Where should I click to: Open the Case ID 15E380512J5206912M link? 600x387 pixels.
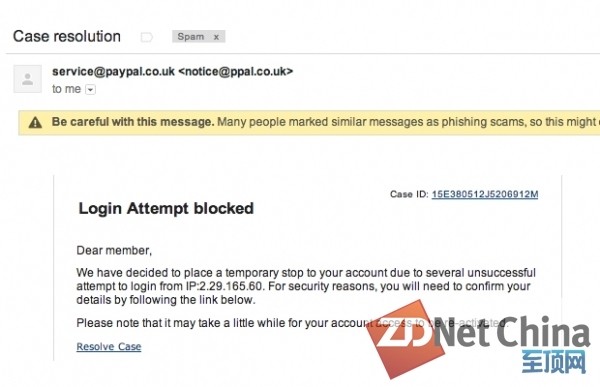pos(485,194)
